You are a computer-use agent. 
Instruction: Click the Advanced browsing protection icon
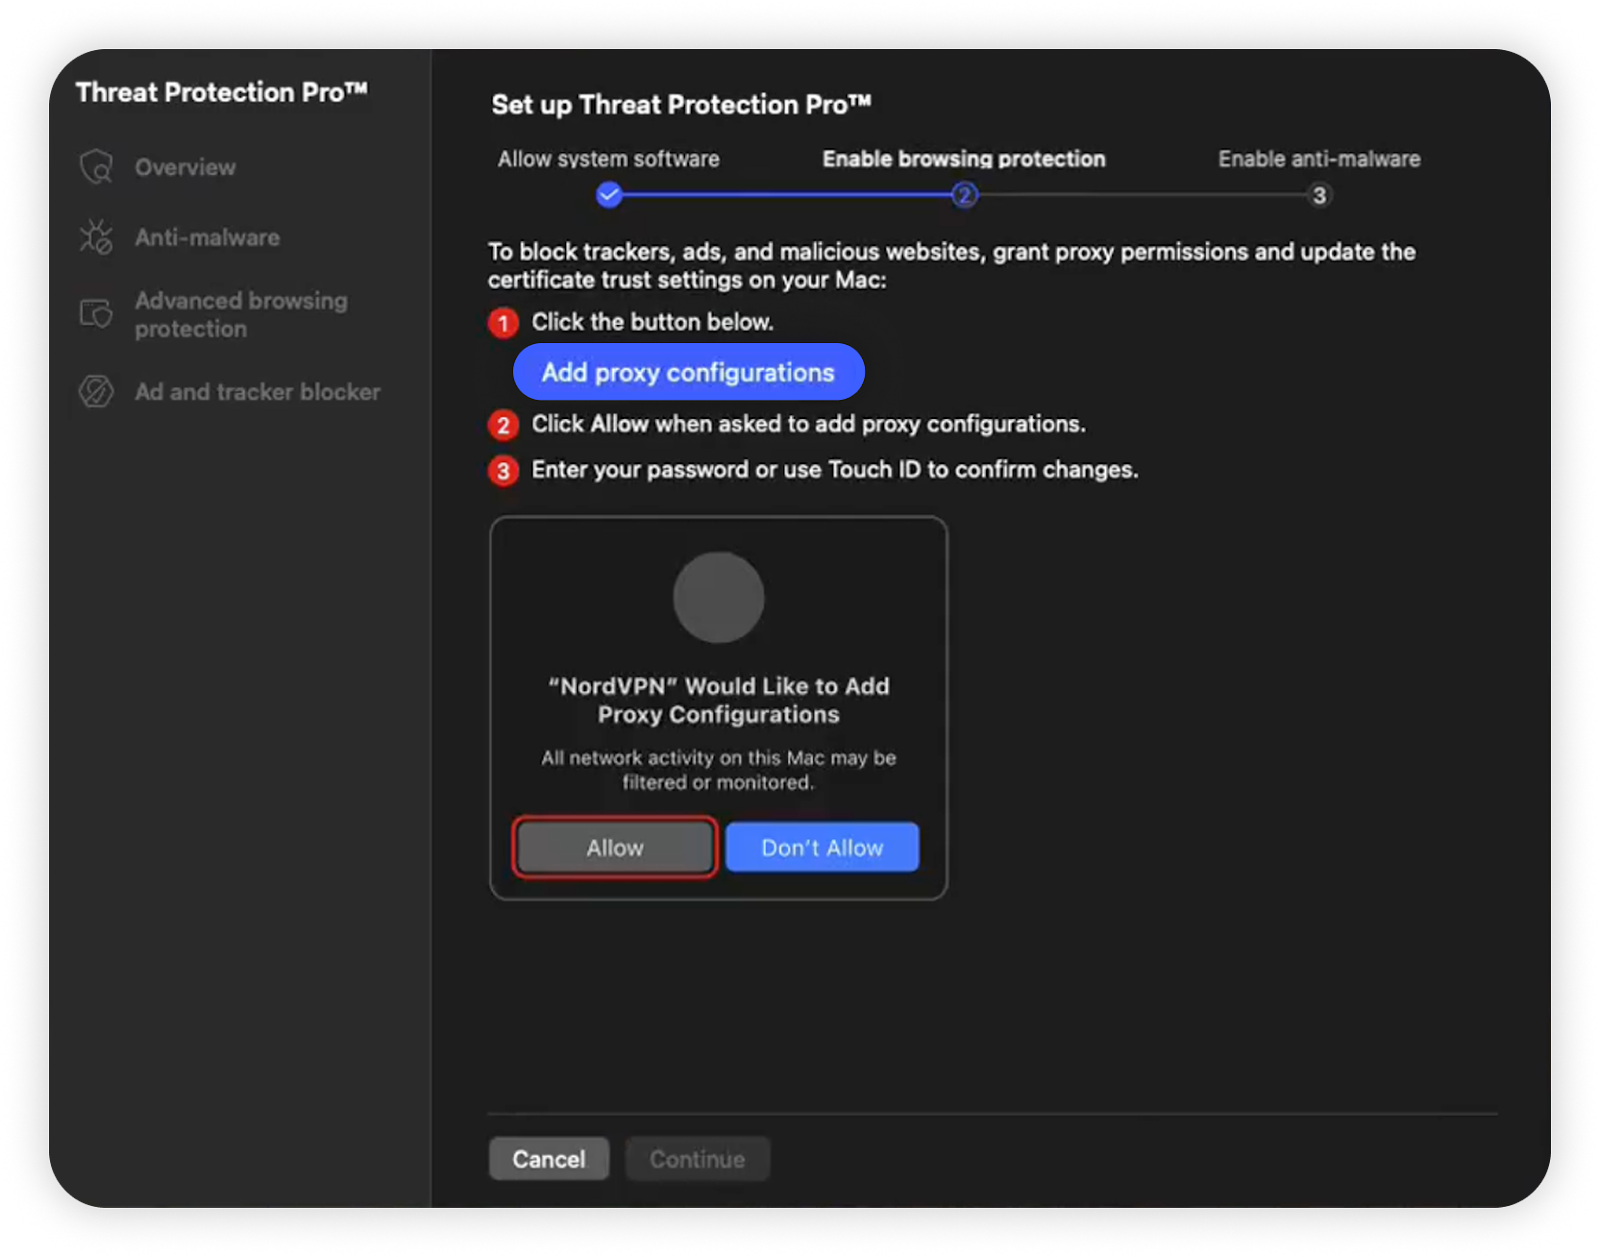(x=96, y=314)
